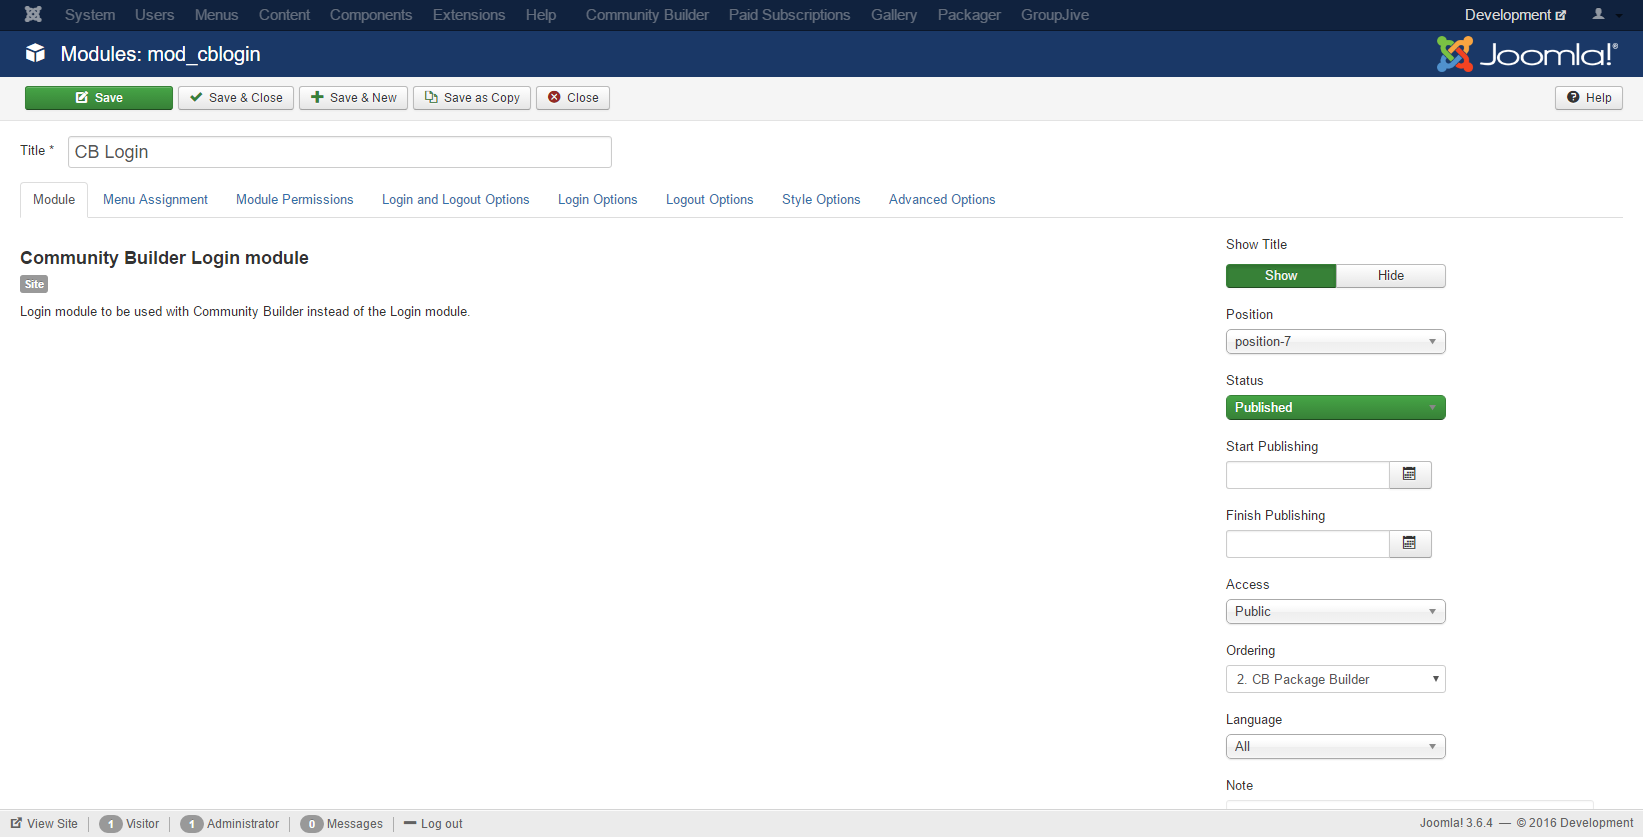Open the Development site link
1643x837 pixels.
(1515, 15)
